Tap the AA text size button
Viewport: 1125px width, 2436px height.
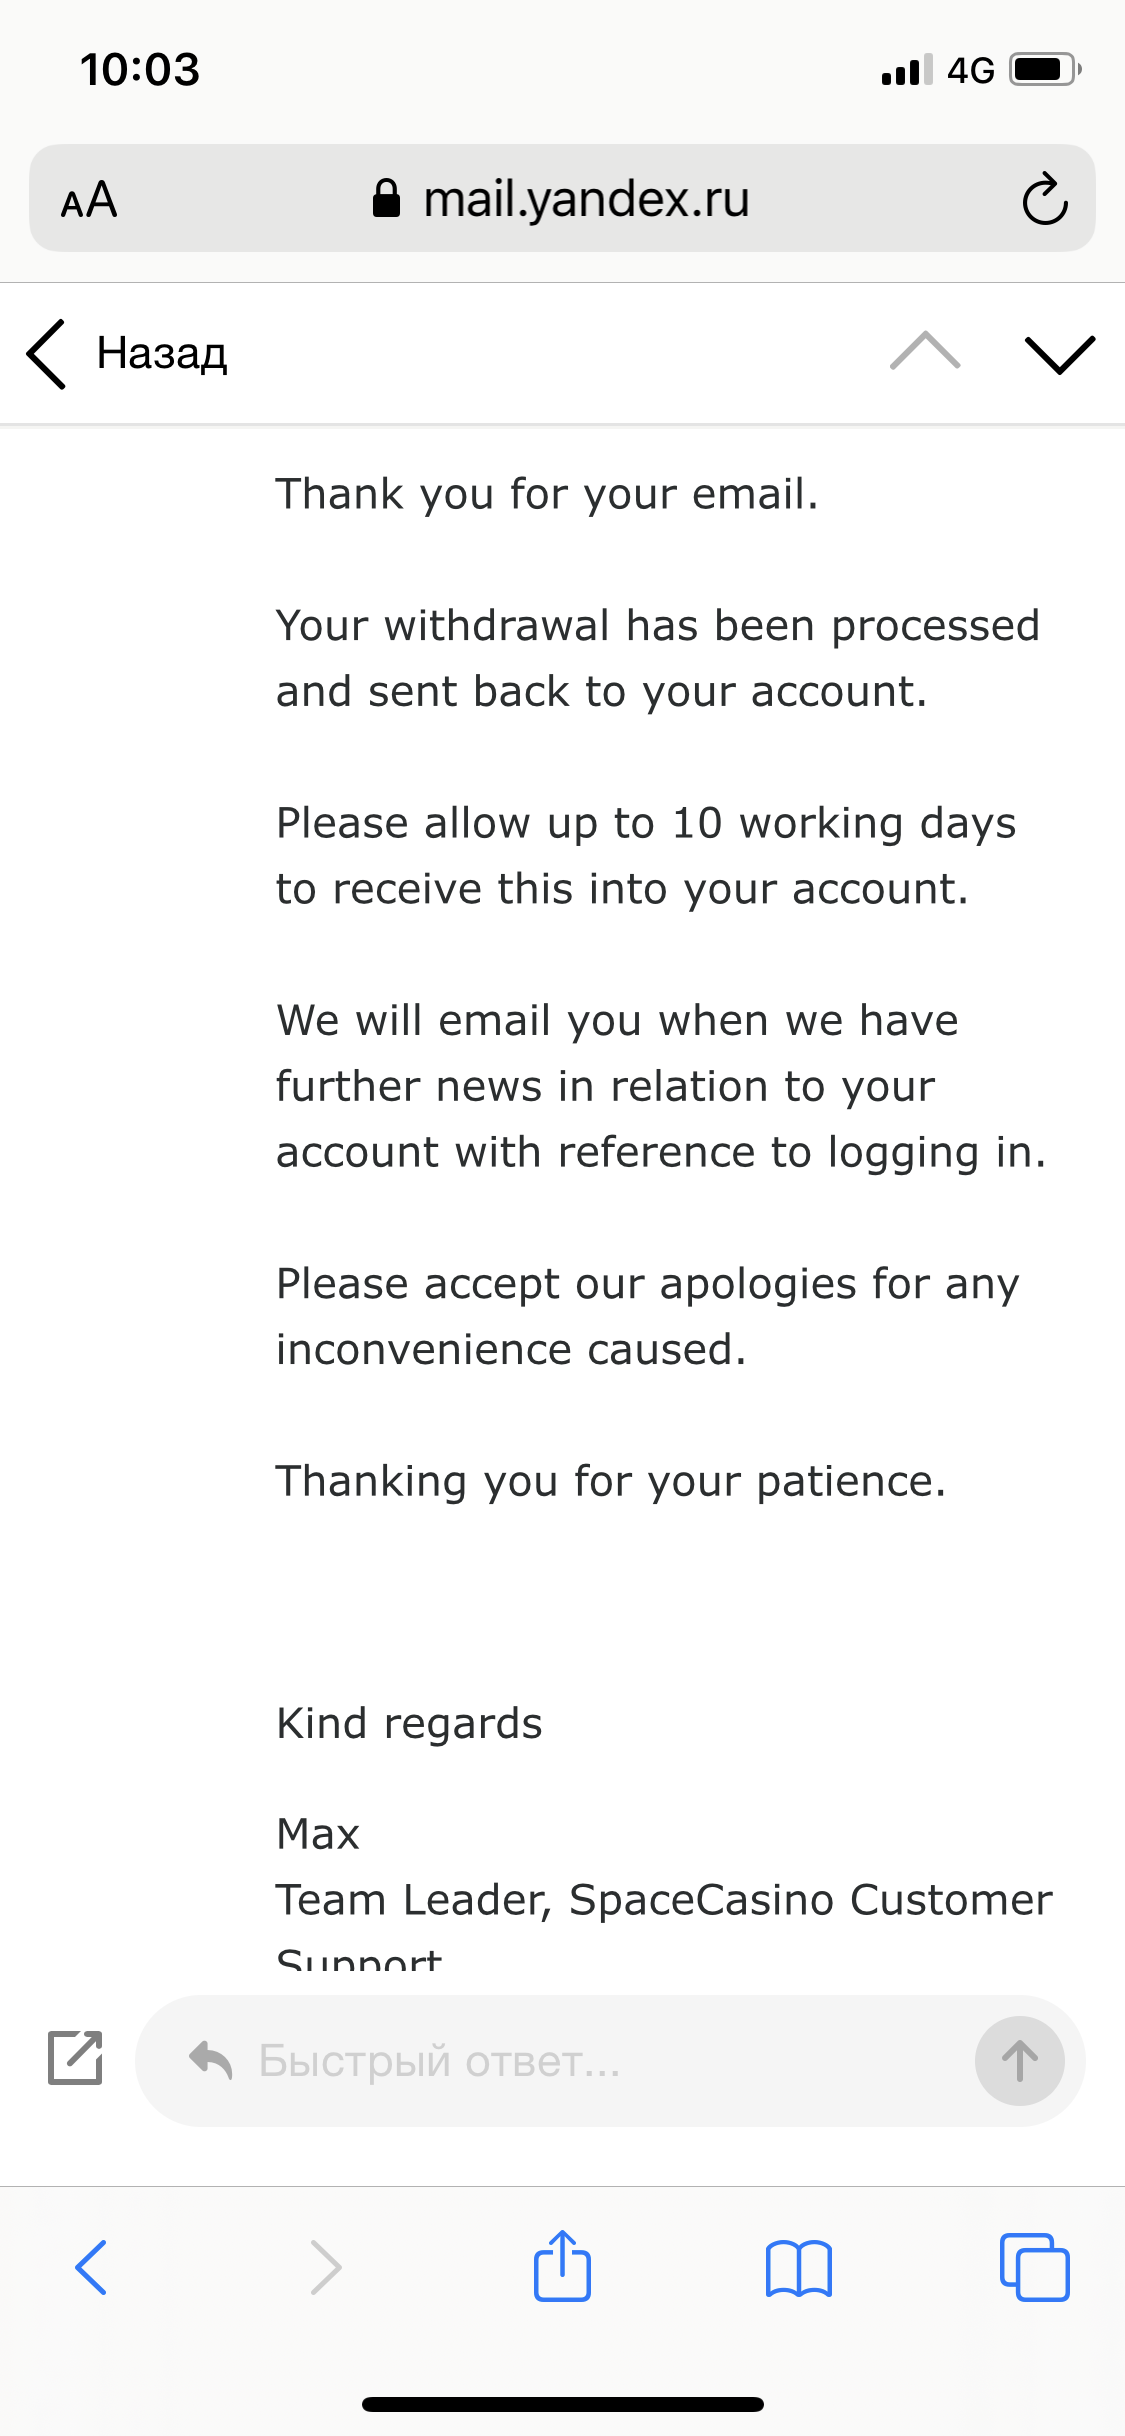(x=89, y=200)
